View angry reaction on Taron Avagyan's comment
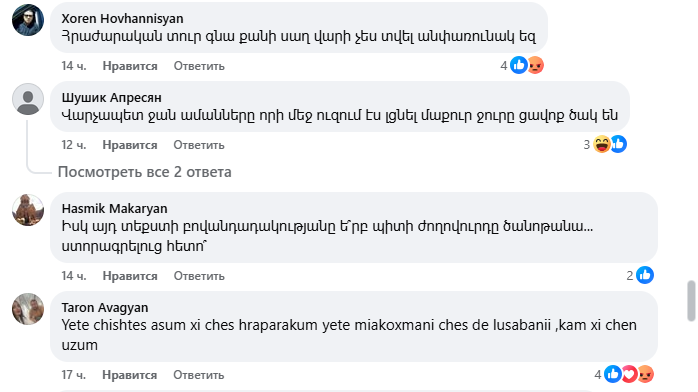This screenshot has height=392, width=698. click(x=646, y=374)
